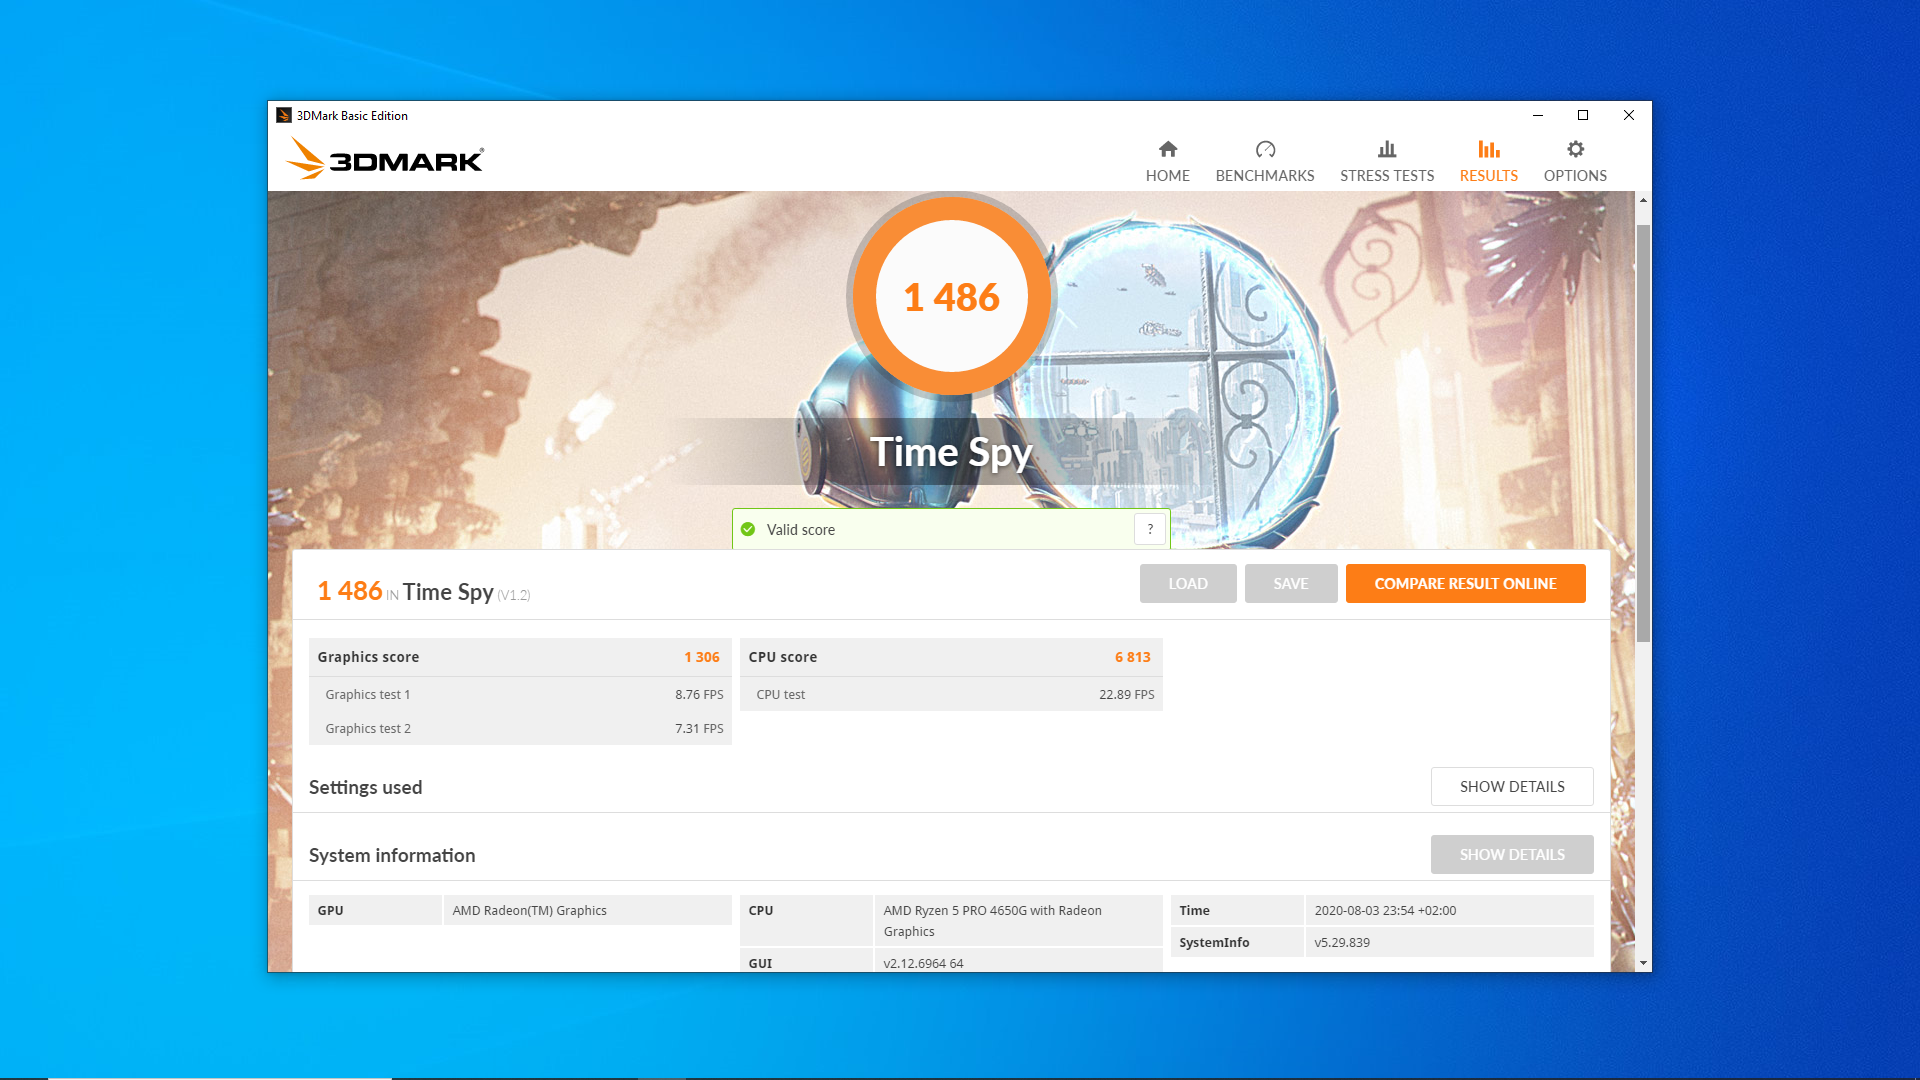Click the Results orange bars icon

[1488, 149]
